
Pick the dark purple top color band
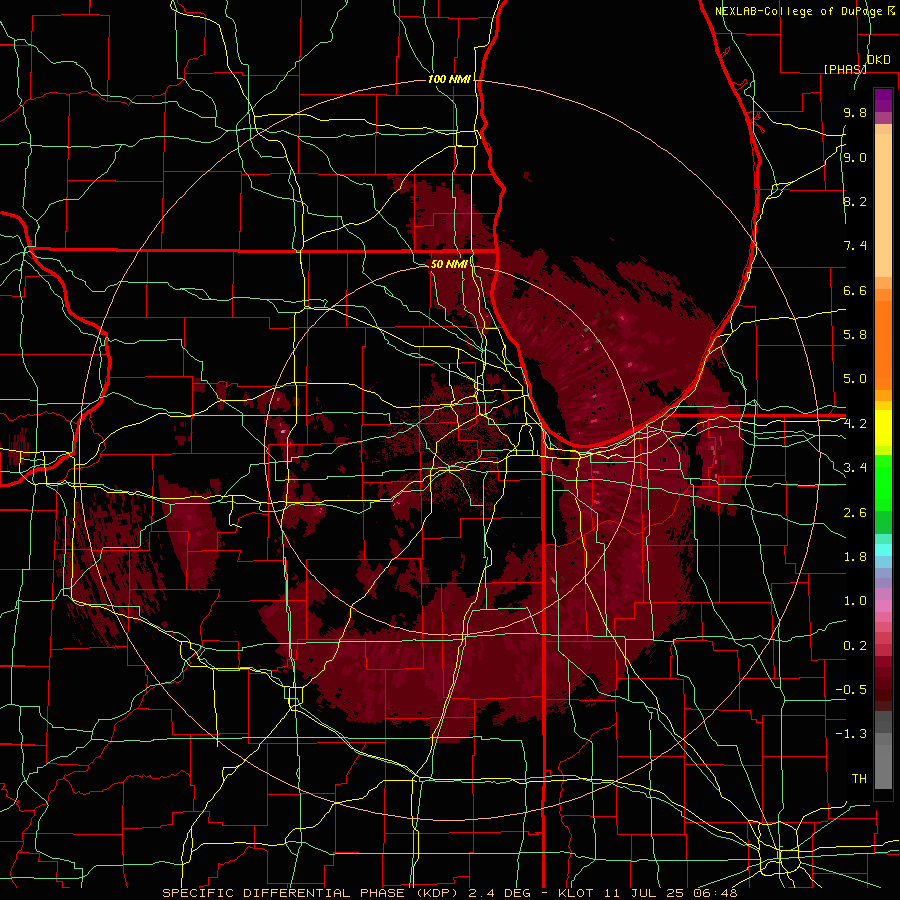point(883,100)
